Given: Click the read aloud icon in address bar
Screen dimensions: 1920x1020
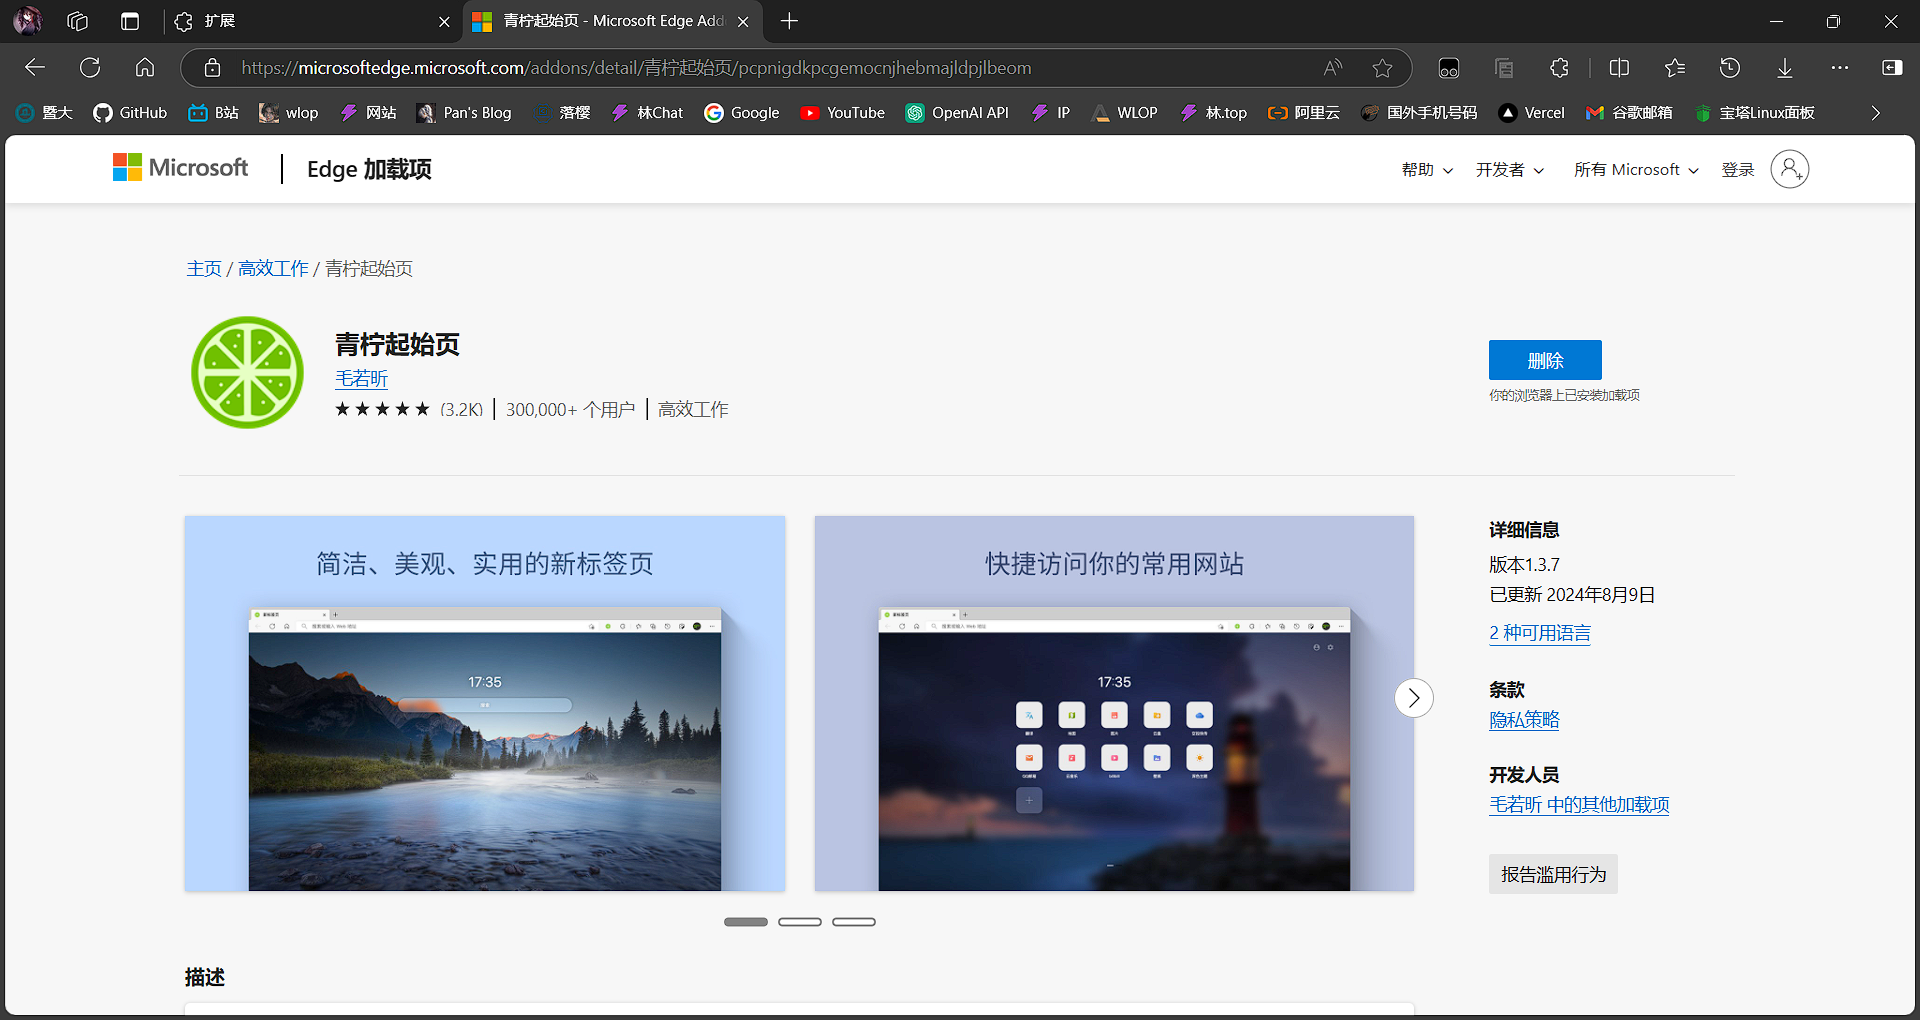Looking at the screenshot, I should point(1332,68).
